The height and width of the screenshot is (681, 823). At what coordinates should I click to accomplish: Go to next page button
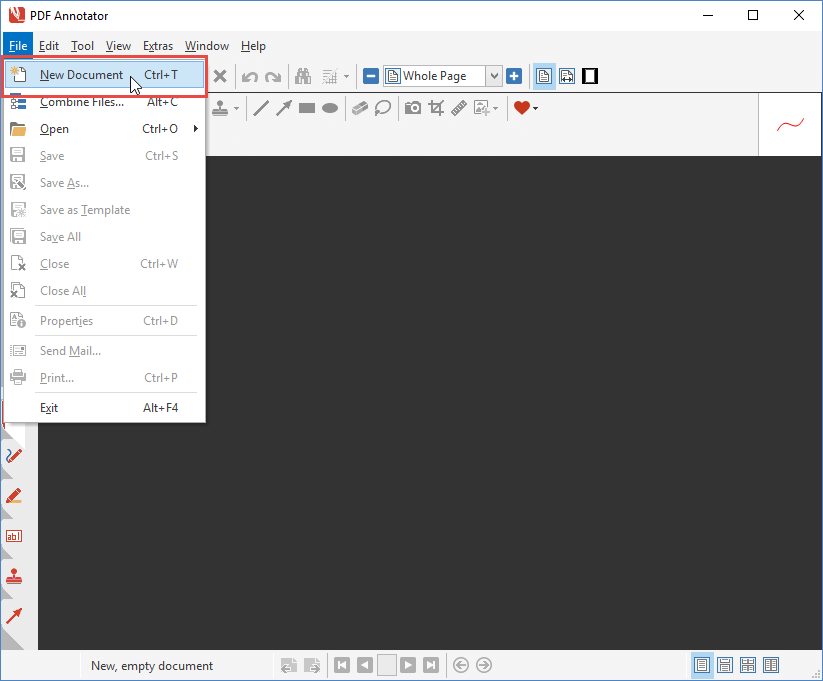pos(408,665)
